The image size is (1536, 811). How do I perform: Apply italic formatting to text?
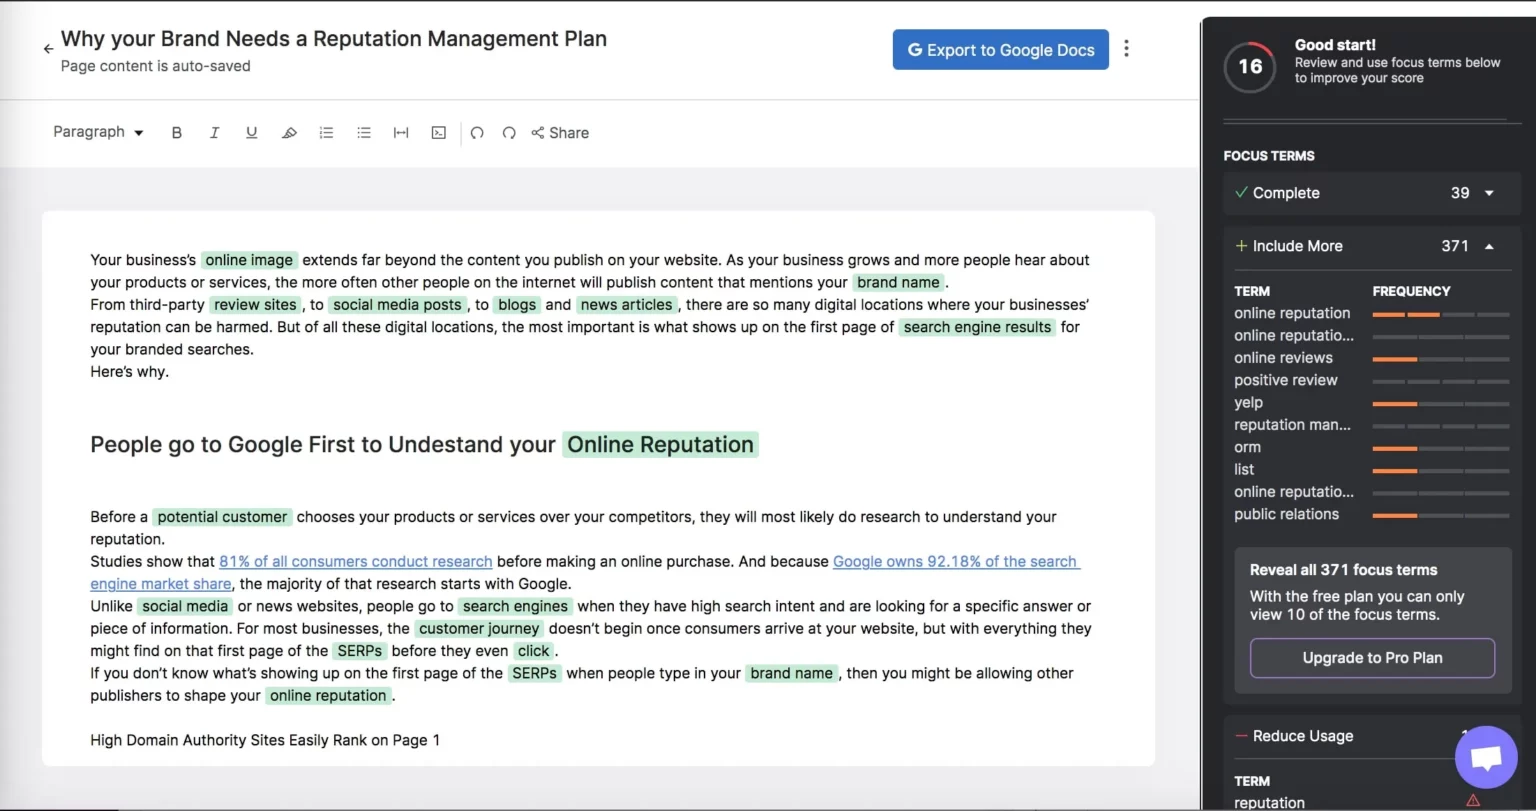point(214,133)
